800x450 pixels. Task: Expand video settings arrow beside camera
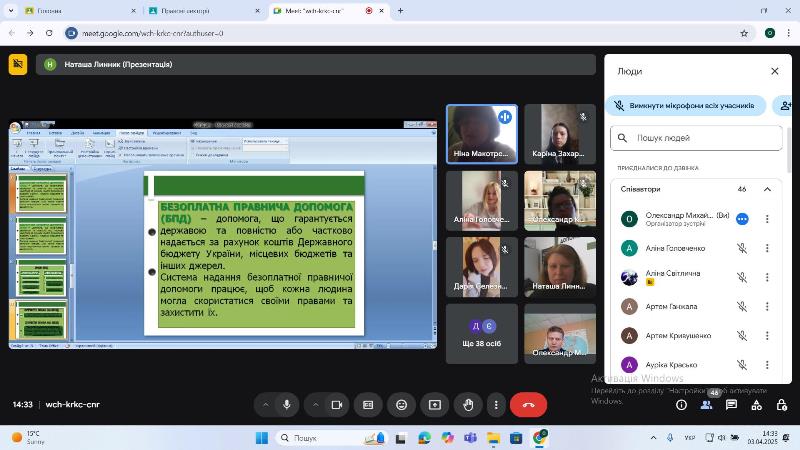315,405
